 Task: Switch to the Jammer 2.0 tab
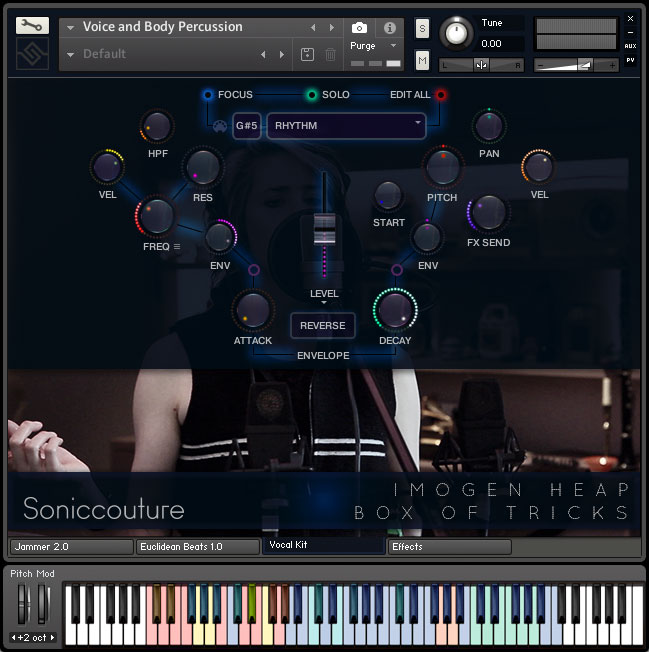click(x=72, y=547)
